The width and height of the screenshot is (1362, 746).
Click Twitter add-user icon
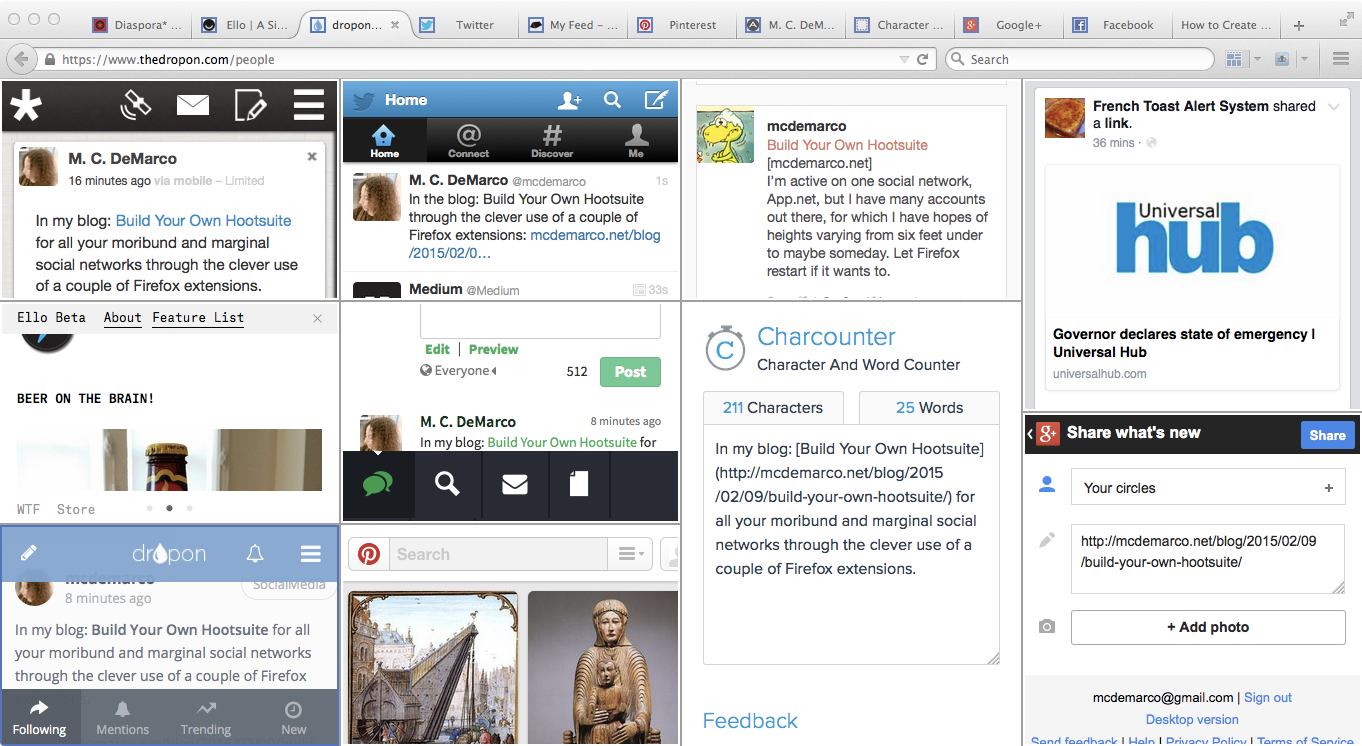coord(570,100)
